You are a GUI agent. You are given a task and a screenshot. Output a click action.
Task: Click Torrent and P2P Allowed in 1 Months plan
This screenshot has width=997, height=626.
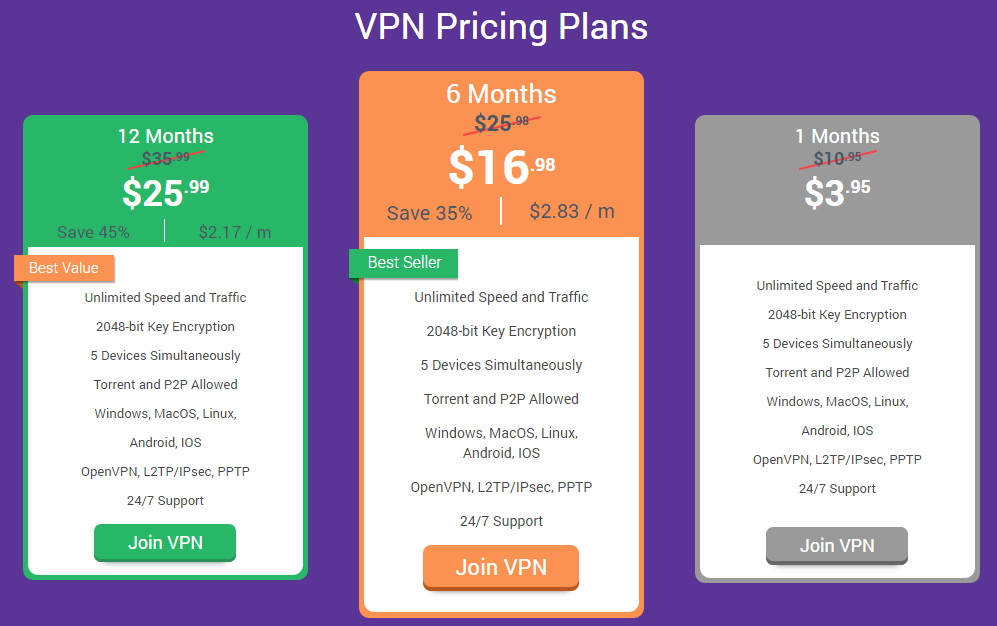[837, 372]
